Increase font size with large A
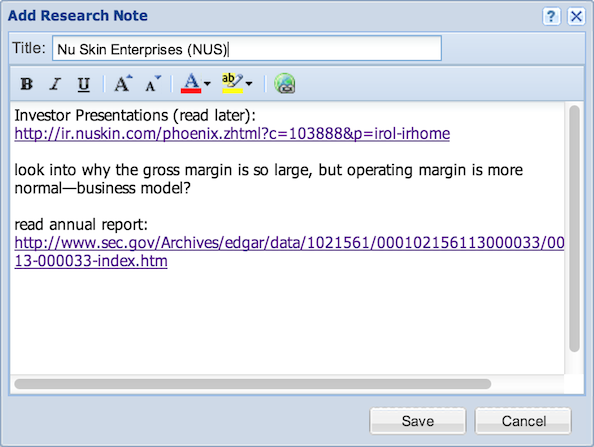The image size is (594, 447). (x=123, y=84)
